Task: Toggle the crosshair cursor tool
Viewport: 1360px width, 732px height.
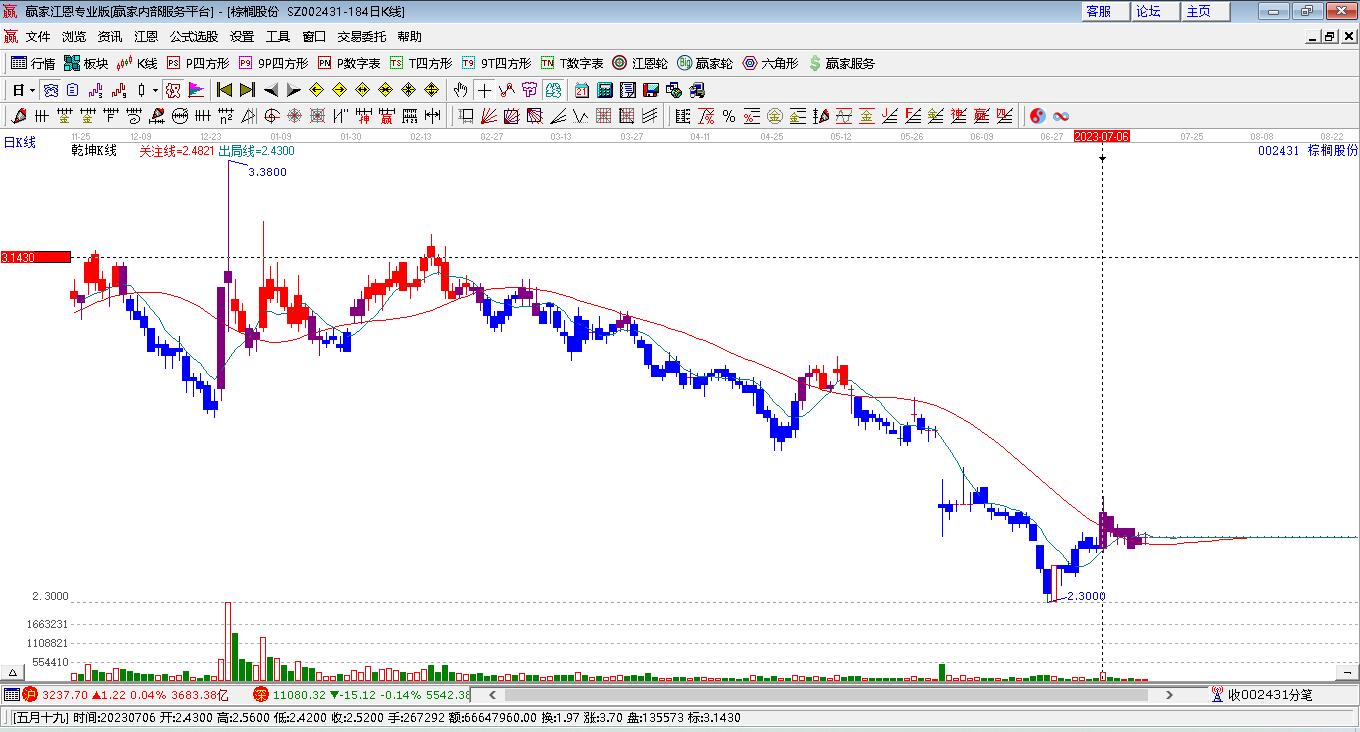Action: tap(484, 90)
